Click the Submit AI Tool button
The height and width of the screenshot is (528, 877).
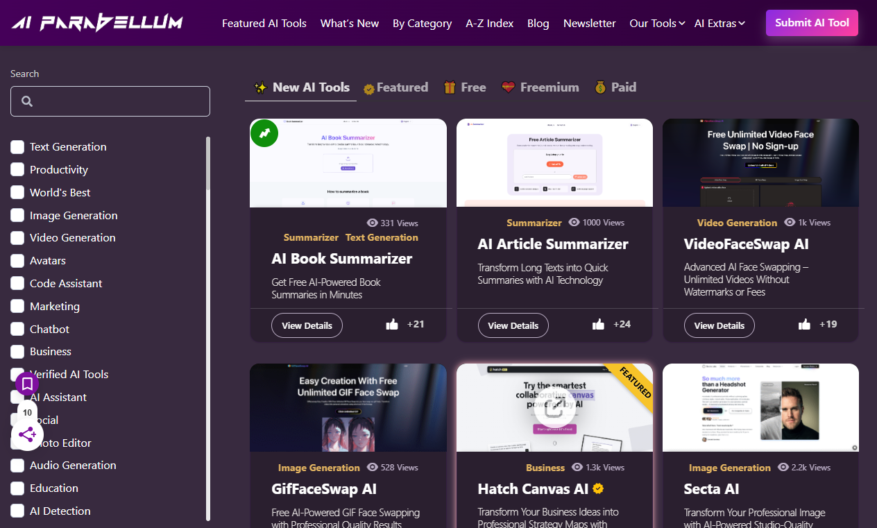(x=812, y=23)
